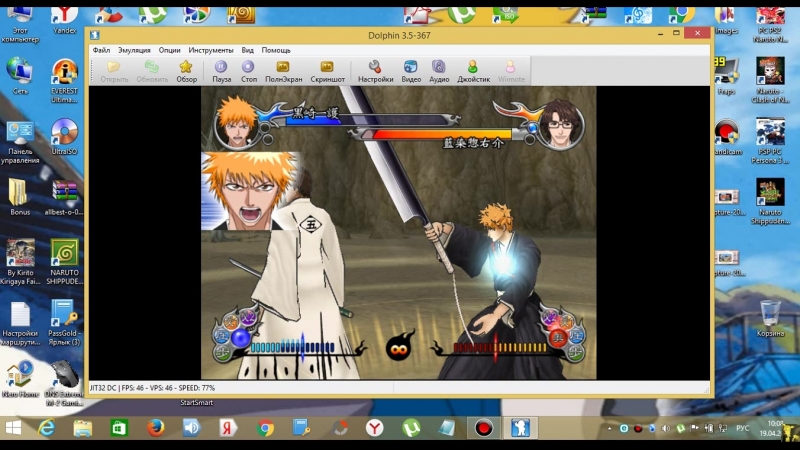
Task: Select the allbest archive desktop icon
Action: click(64, 197)
